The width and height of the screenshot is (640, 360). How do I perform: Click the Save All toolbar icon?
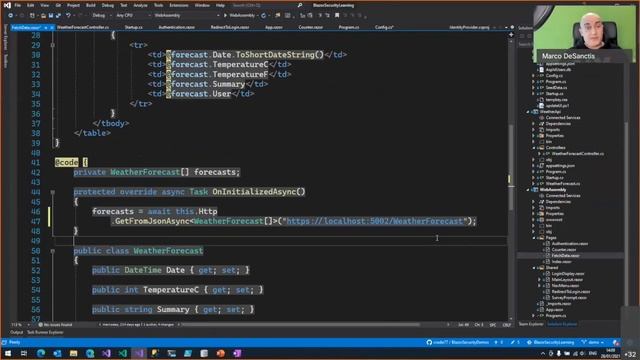pos(58,16)
